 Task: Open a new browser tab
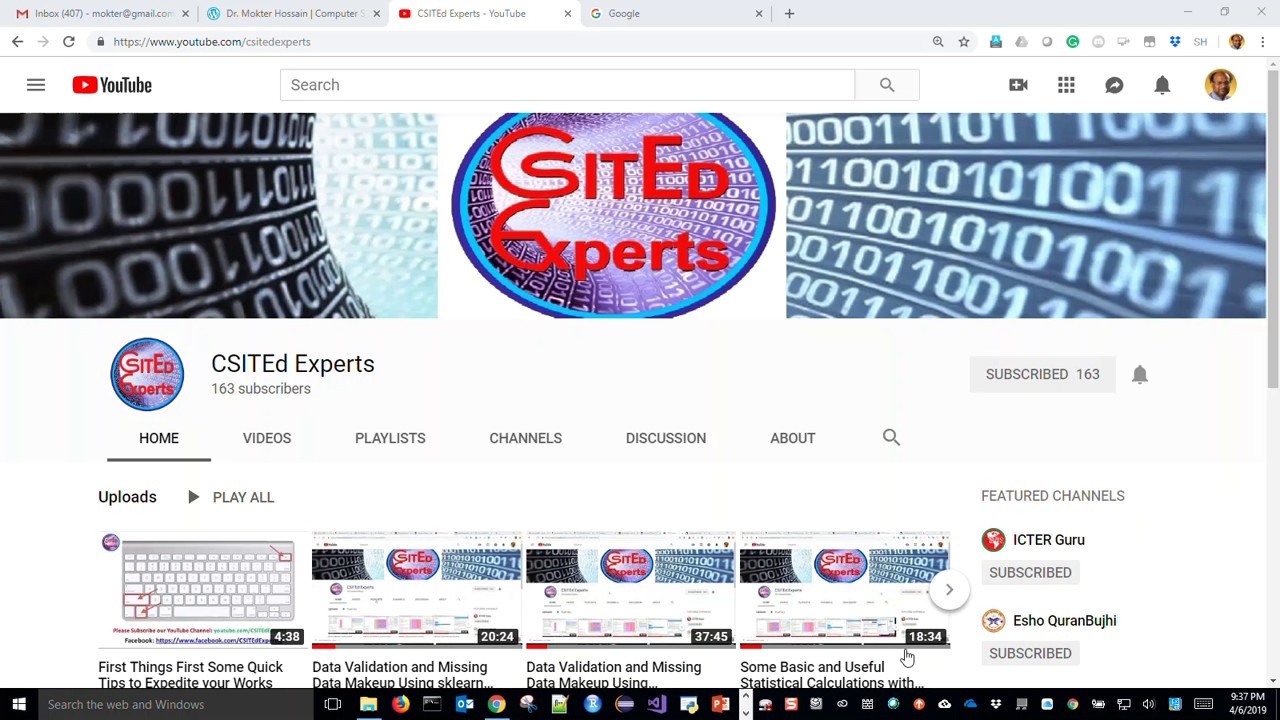(789, 13)
